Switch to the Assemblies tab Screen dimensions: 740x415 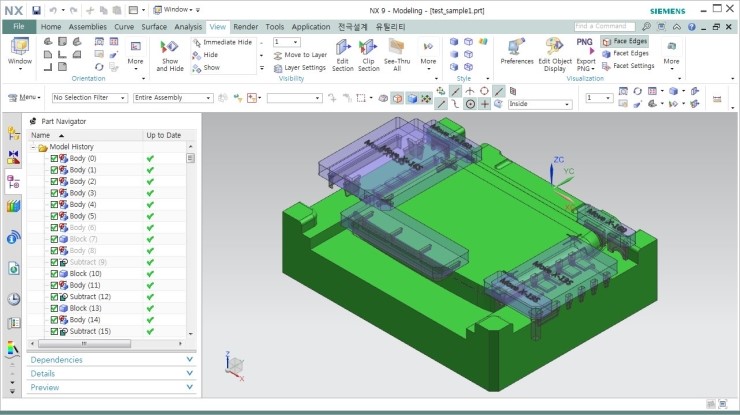87,27
